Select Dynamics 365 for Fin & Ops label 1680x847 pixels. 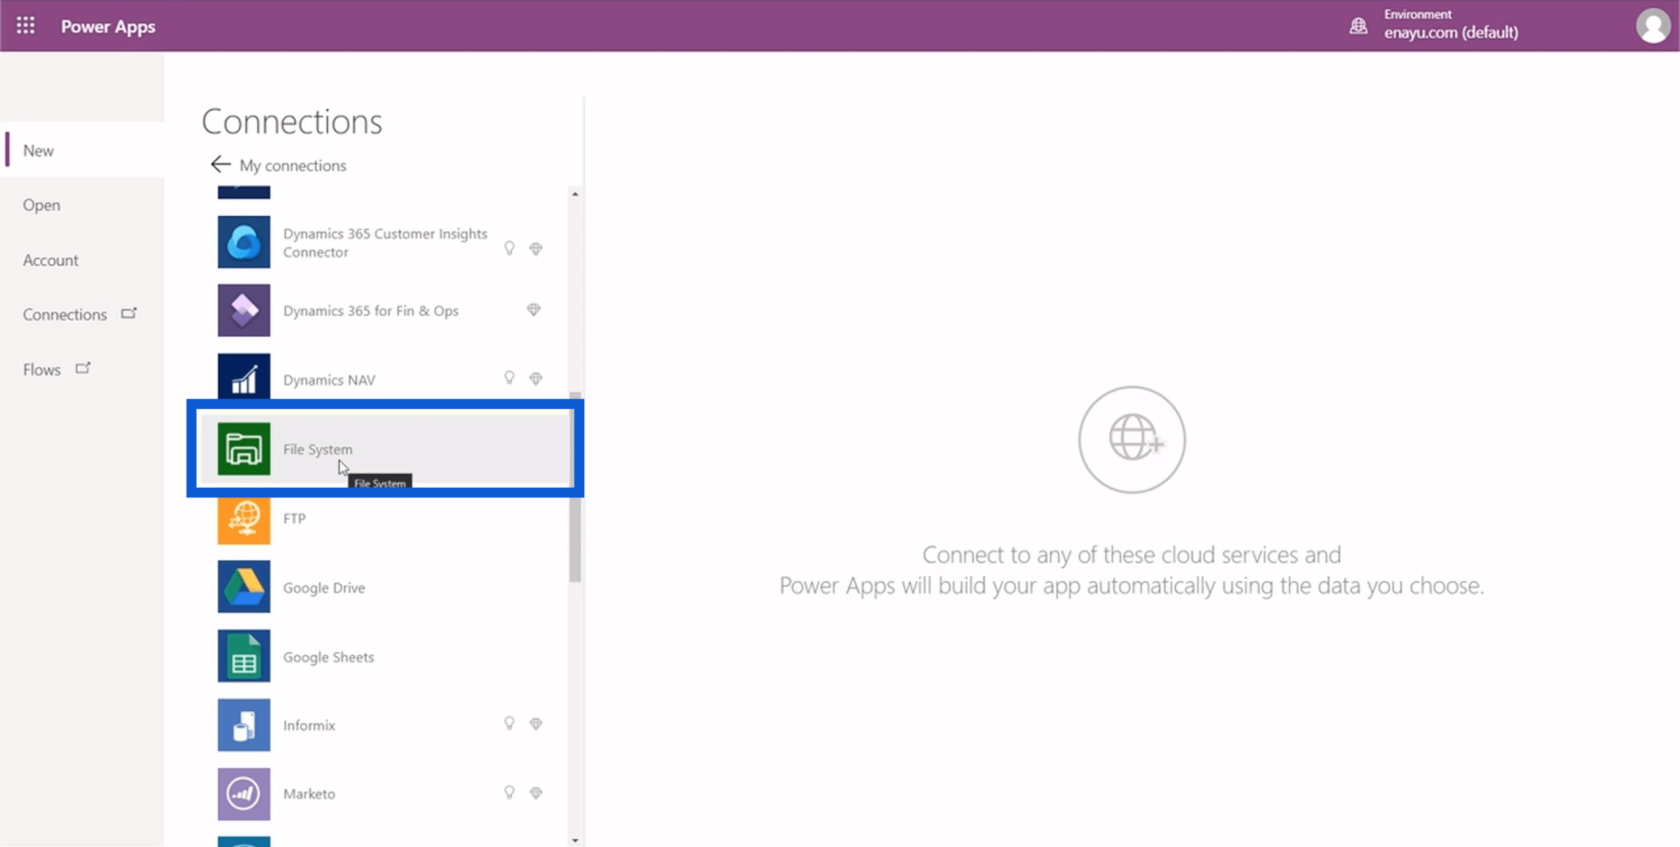click(371, 311)
